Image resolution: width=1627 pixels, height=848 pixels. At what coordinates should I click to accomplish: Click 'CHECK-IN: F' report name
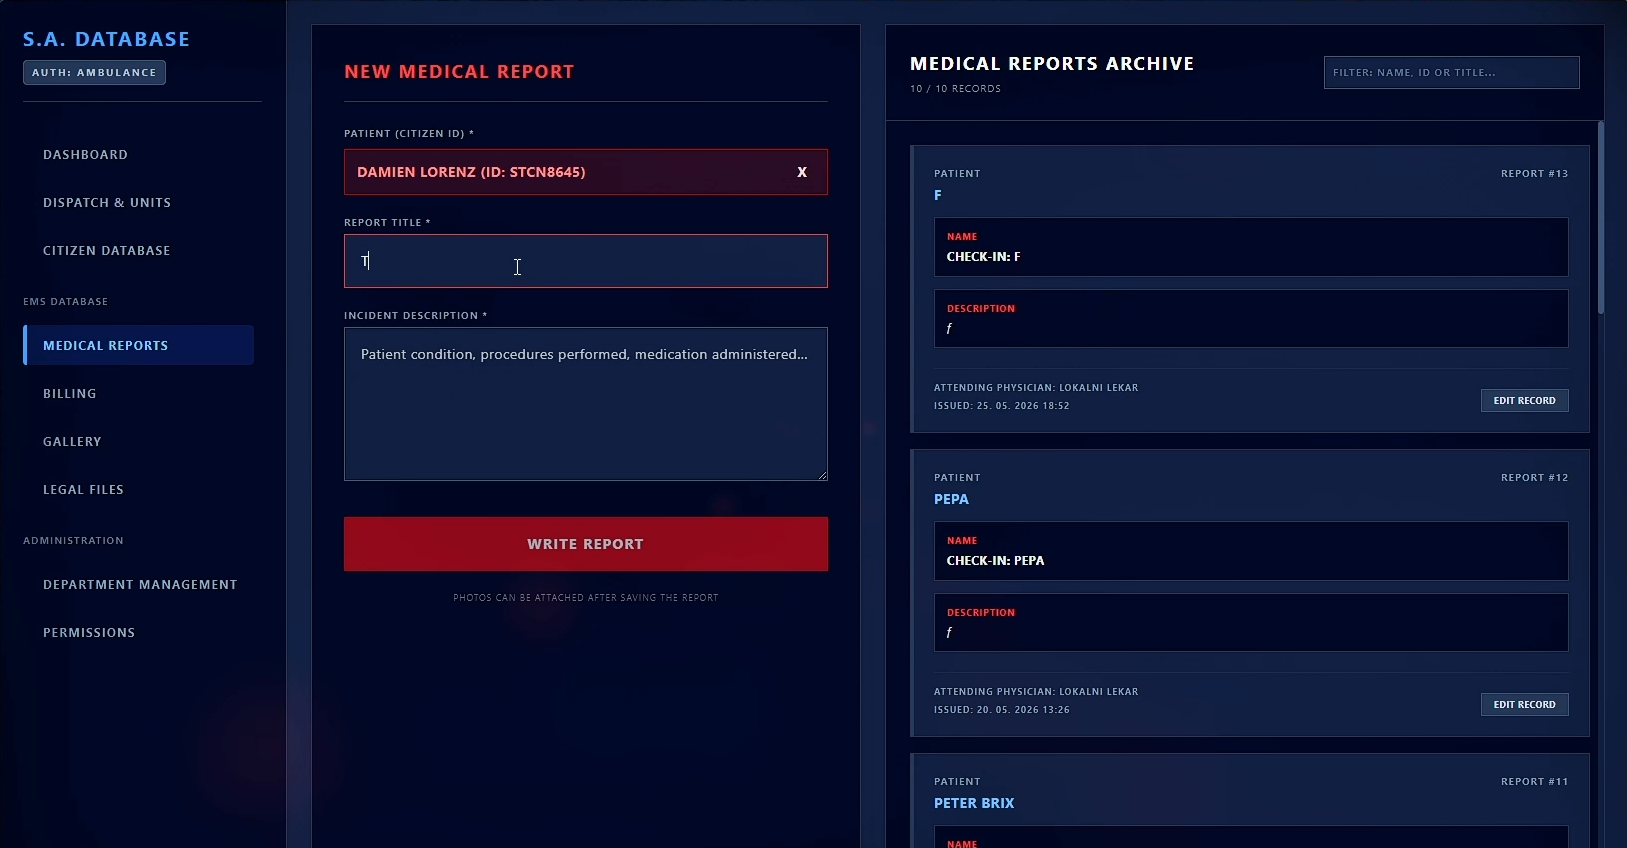(x=984, y=257)
